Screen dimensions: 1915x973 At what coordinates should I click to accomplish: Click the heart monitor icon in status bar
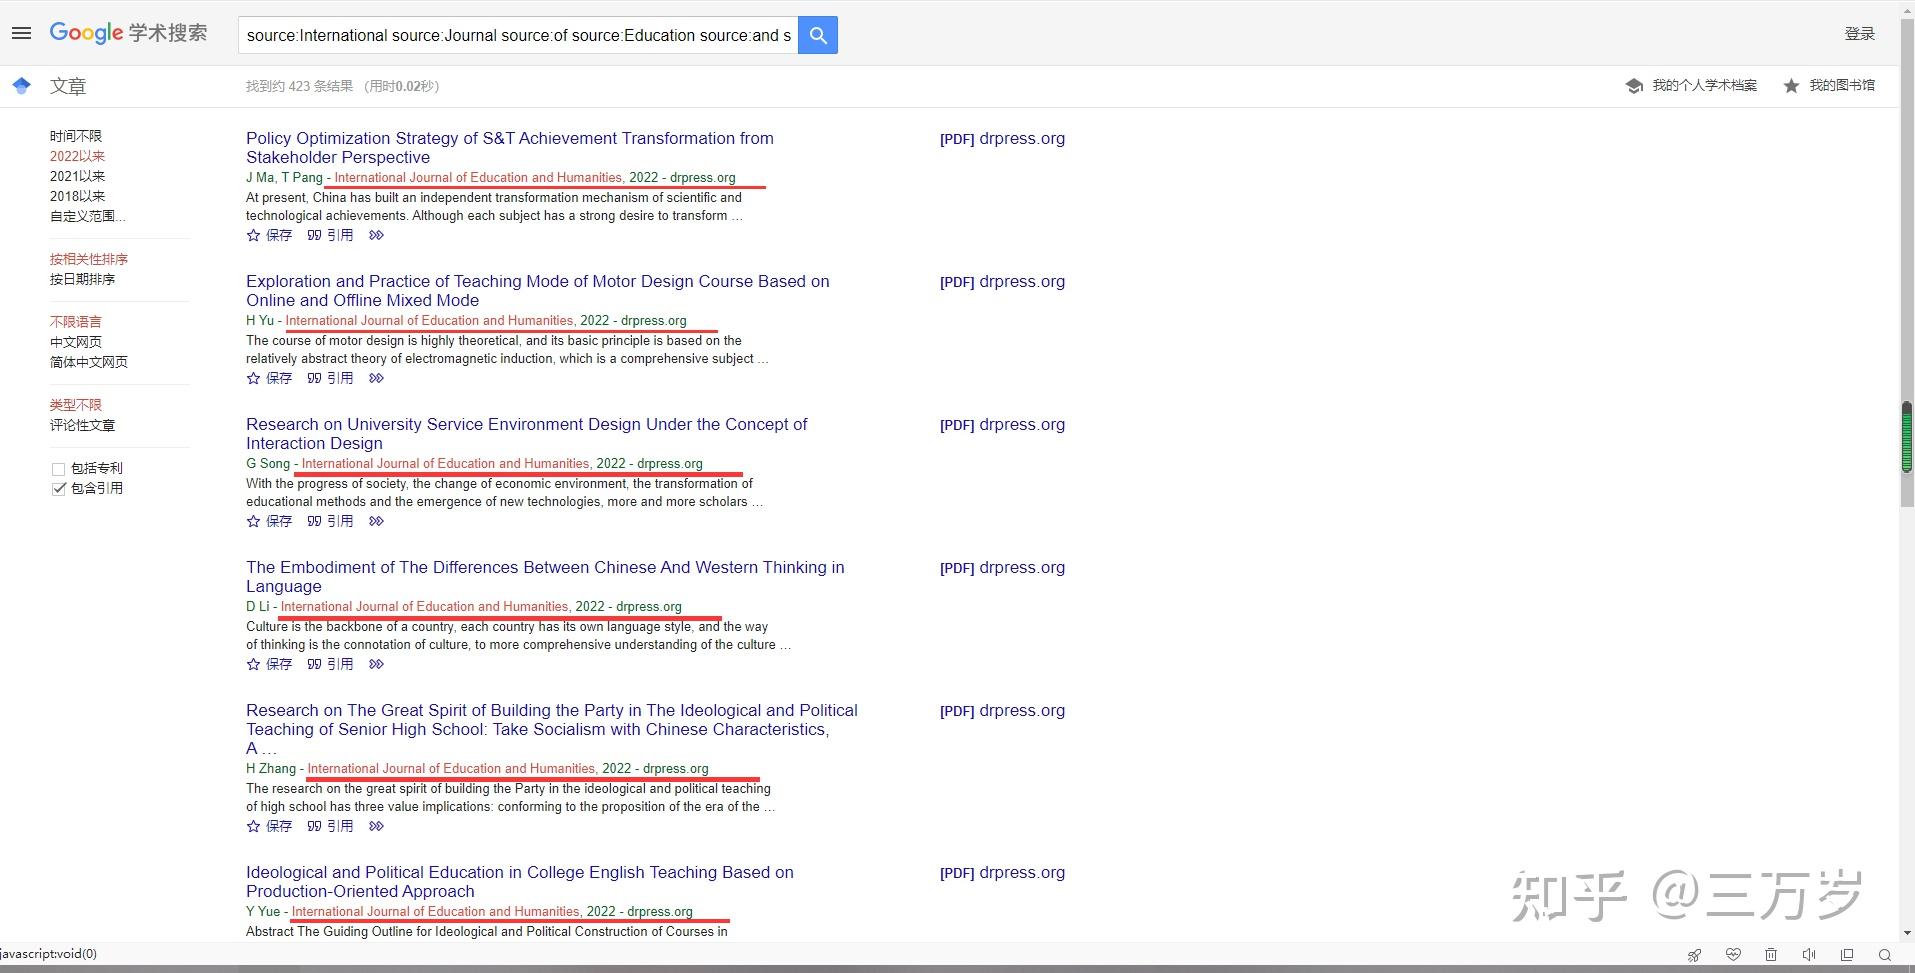(x=1733, y=955)
